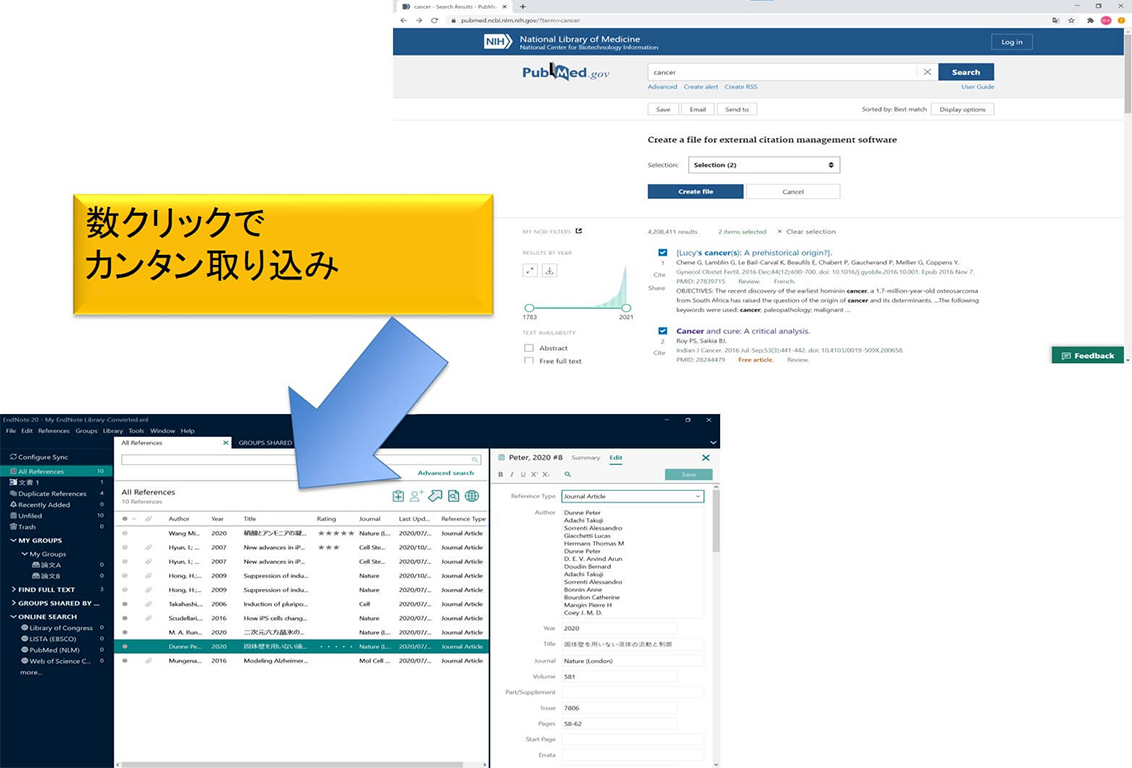Click the 2021 handle of results-by-year slider
The image size is (1132, 768).
pyautogui.click(x=626, y=307)
